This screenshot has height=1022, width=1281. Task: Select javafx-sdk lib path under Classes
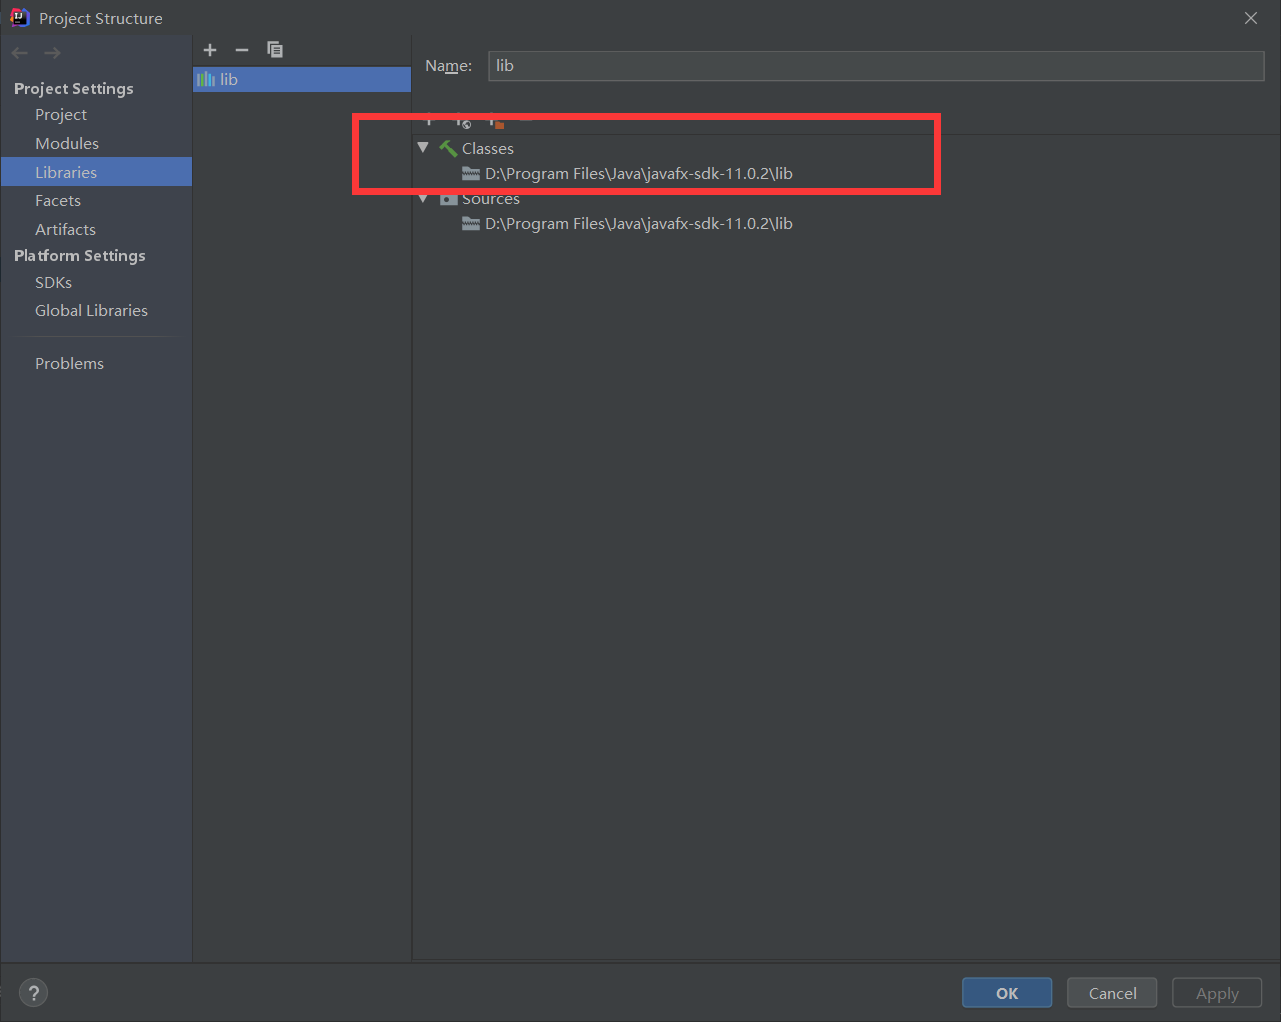(x=639, y=173)
